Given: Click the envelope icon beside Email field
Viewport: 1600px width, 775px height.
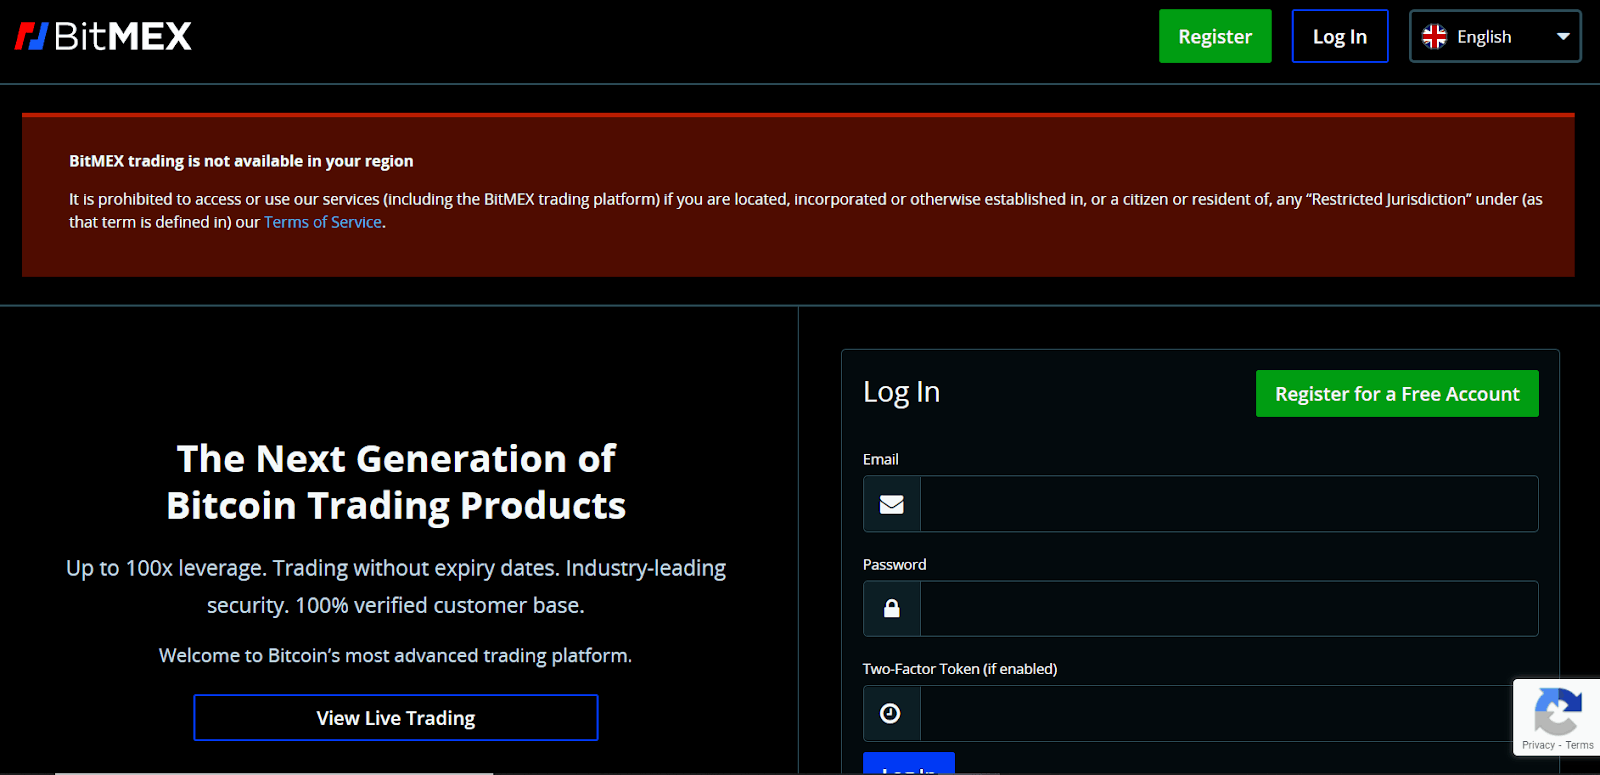Looking at the screenshot, I should (x=891, y=504).
